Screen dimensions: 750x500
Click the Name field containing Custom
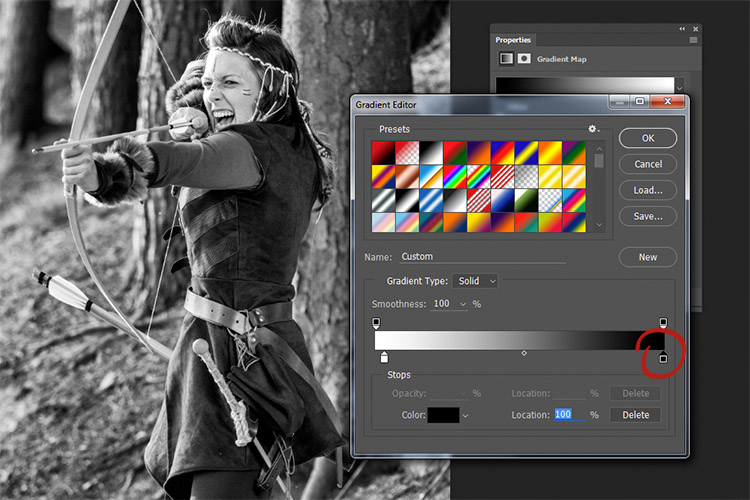click(483, 256)
